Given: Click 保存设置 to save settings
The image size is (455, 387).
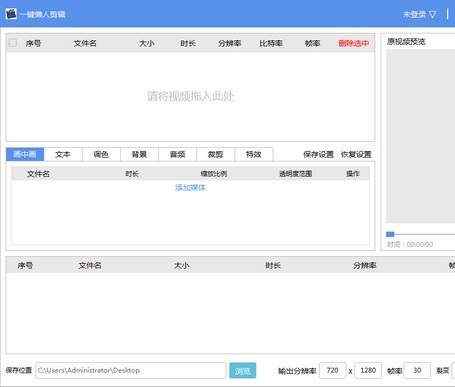Looking at the screenshot, I should coord(318,154).
